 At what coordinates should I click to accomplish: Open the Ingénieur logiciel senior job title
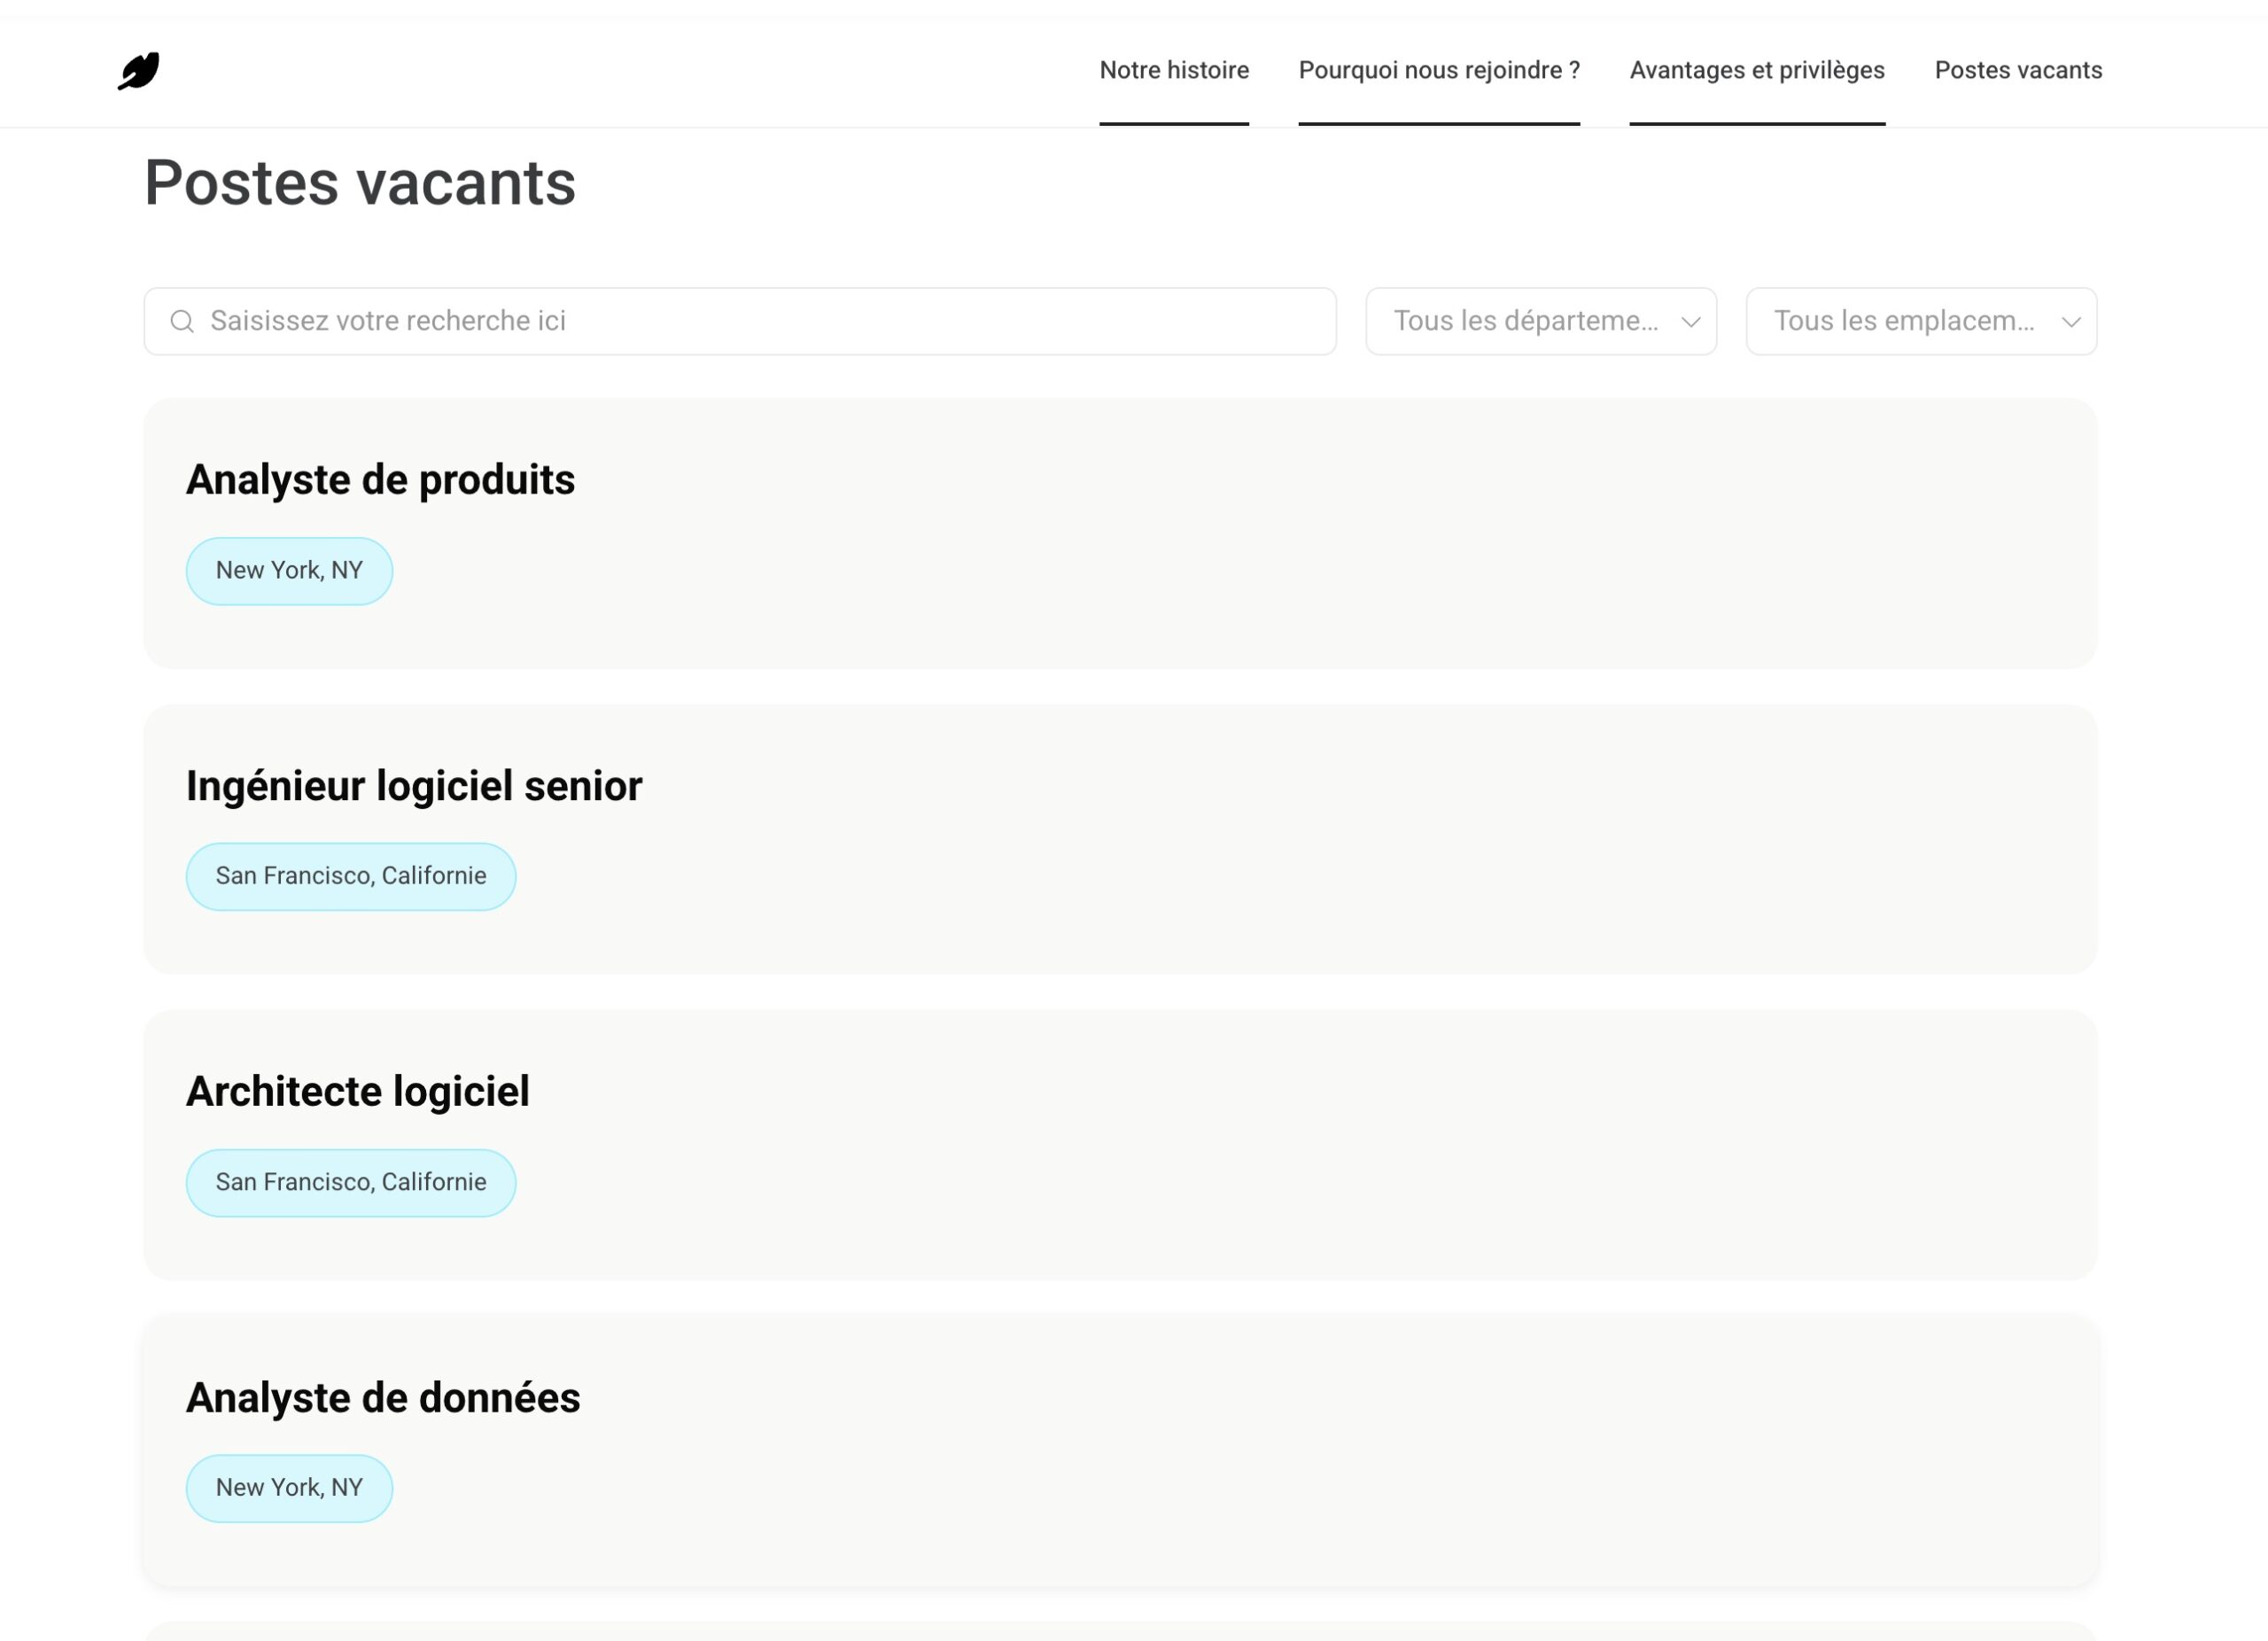click(414, 786)
